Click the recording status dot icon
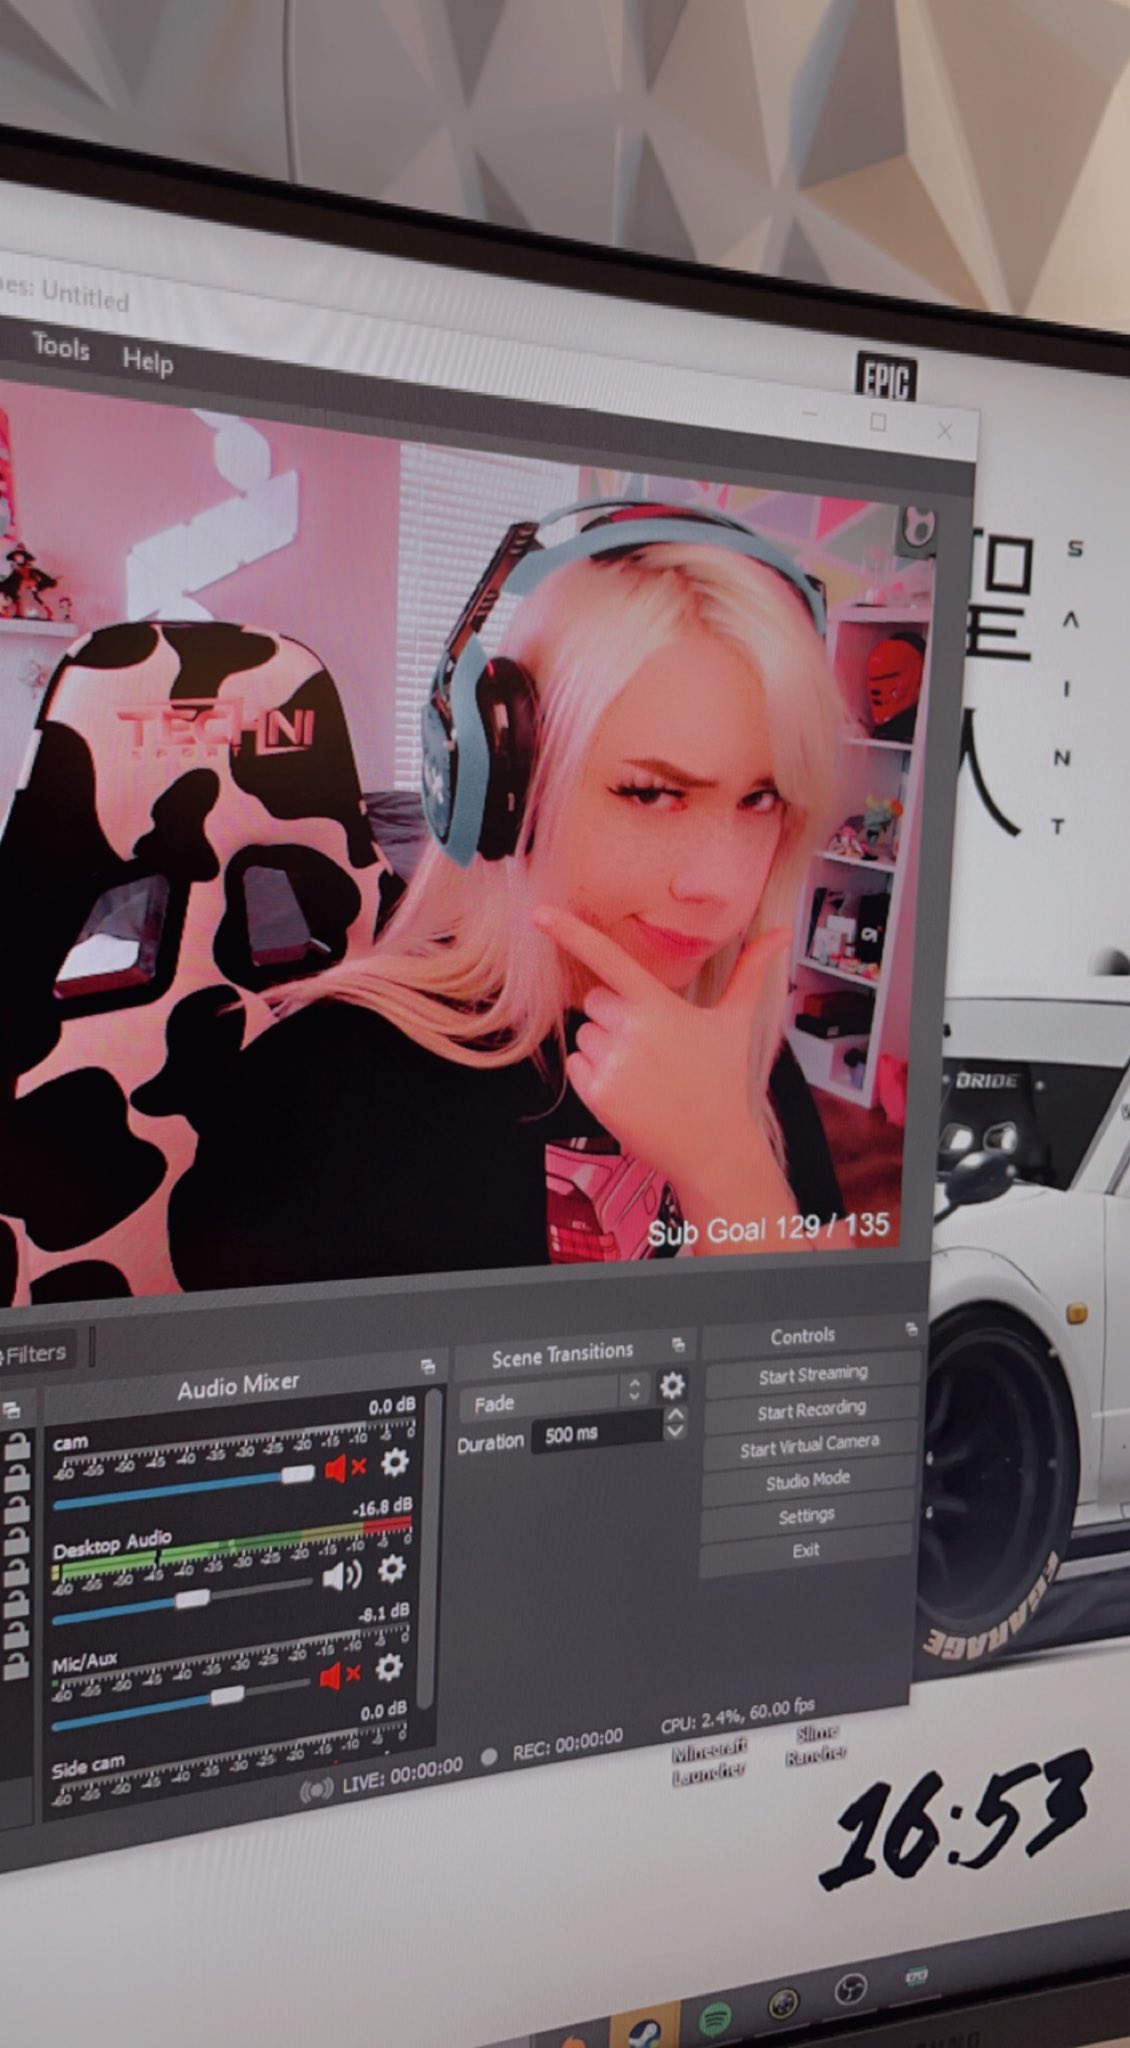Viewport: 1130px width, 2048px height. pos(488,1757)
